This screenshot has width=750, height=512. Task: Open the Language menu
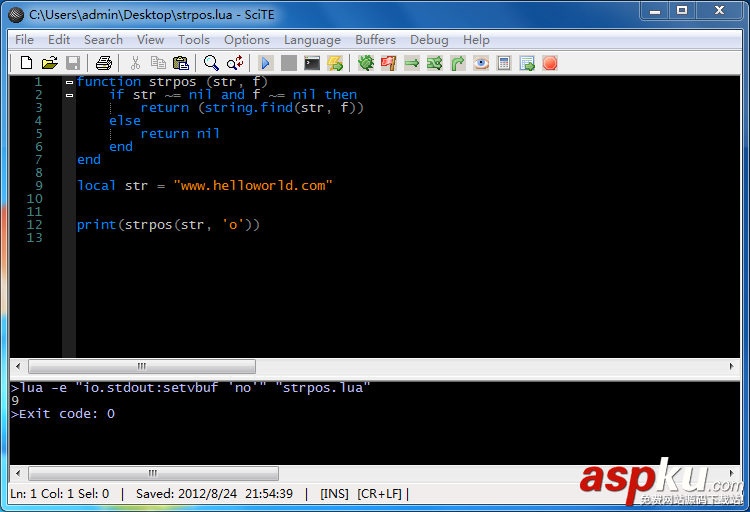pyautogui.click(x=312, y=40)
